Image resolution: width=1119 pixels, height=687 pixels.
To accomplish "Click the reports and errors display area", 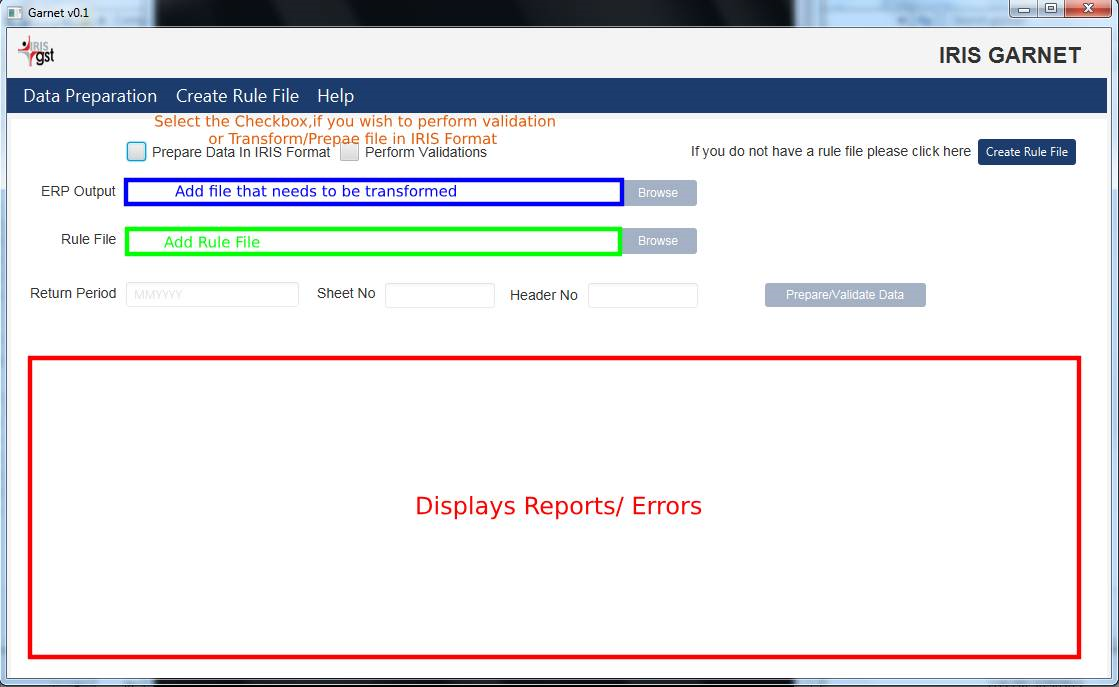I will point(555,507).
